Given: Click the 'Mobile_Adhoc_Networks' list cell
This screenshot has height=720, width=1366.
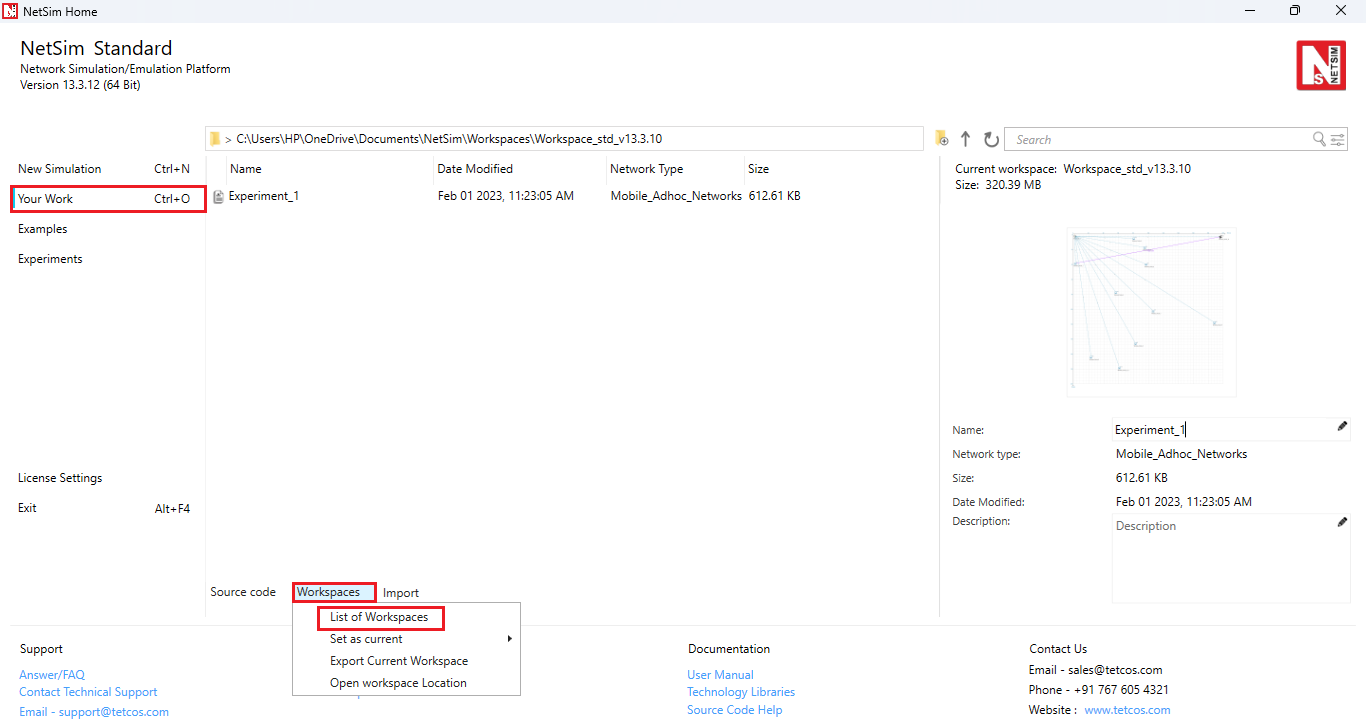Looking at the screenshot, I should click(x=676, y=196).
